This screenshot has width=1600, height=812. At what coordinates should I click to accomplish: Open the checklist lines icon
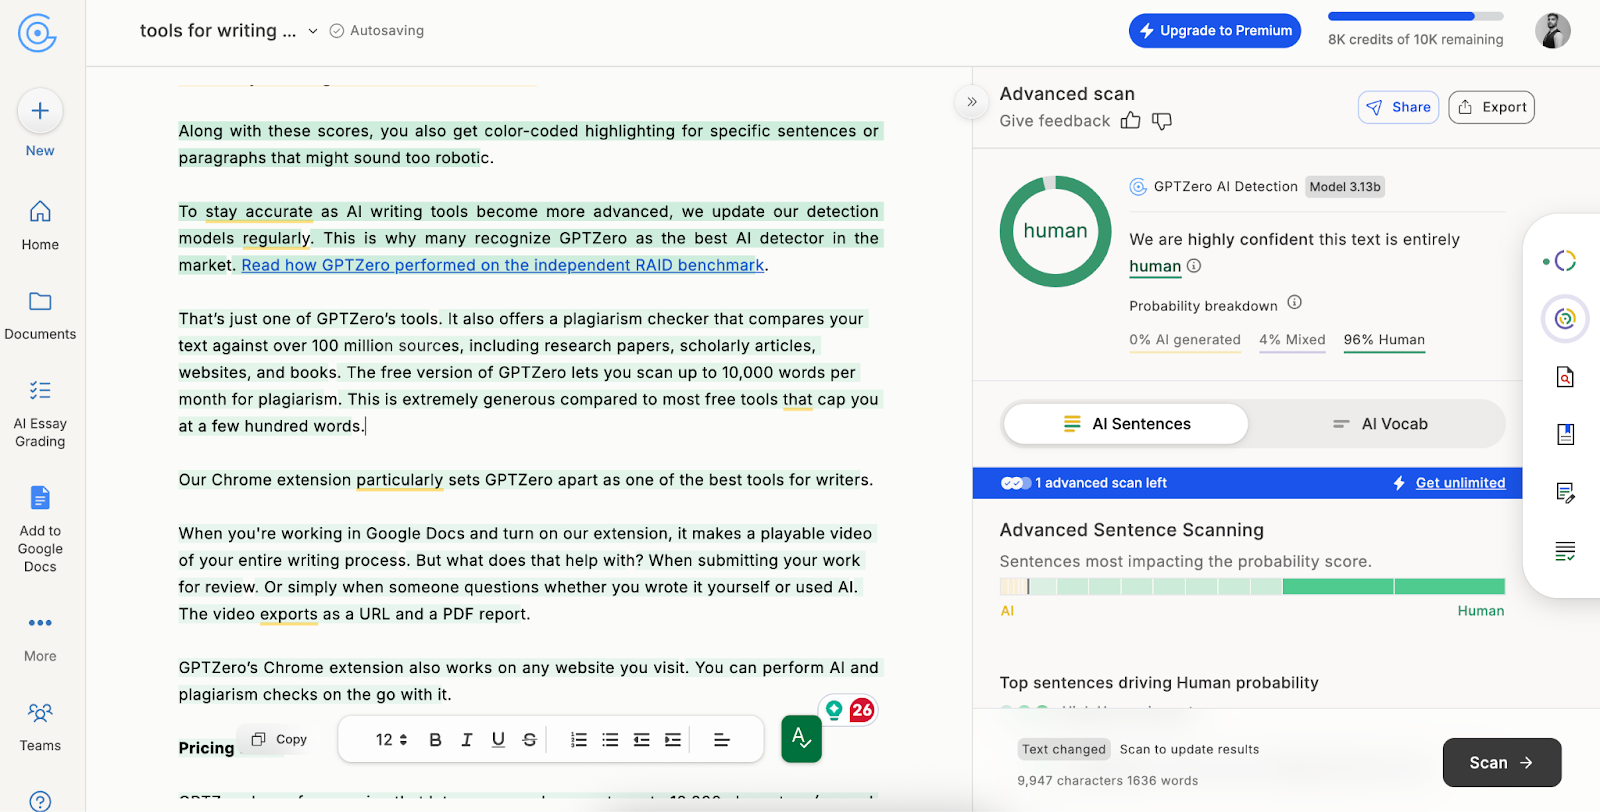pyautogui.click(x=1565, y=550)
